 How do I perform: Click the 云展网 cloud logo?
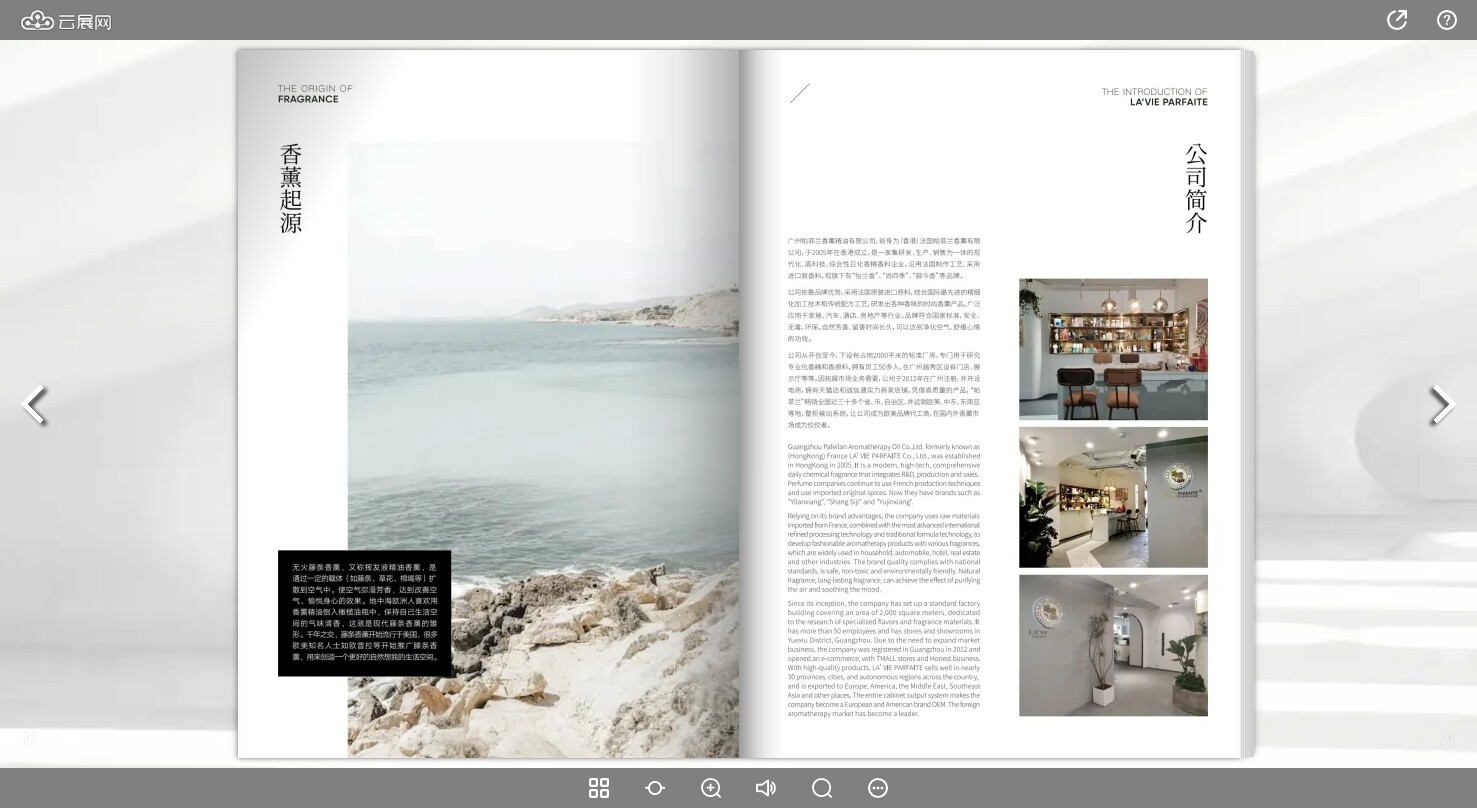point(66,21)
